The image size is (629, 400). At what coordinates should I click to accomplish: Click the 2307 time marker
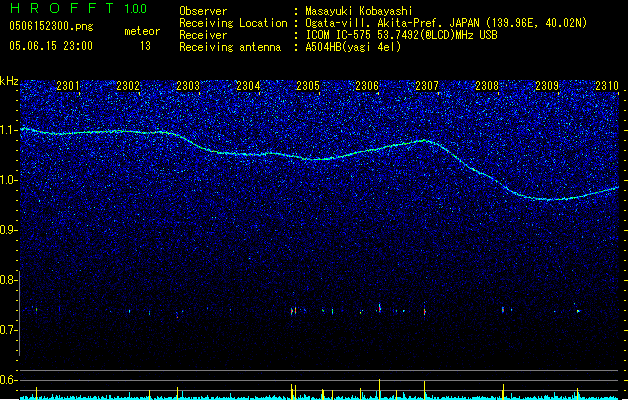click(x=427, y=86)
